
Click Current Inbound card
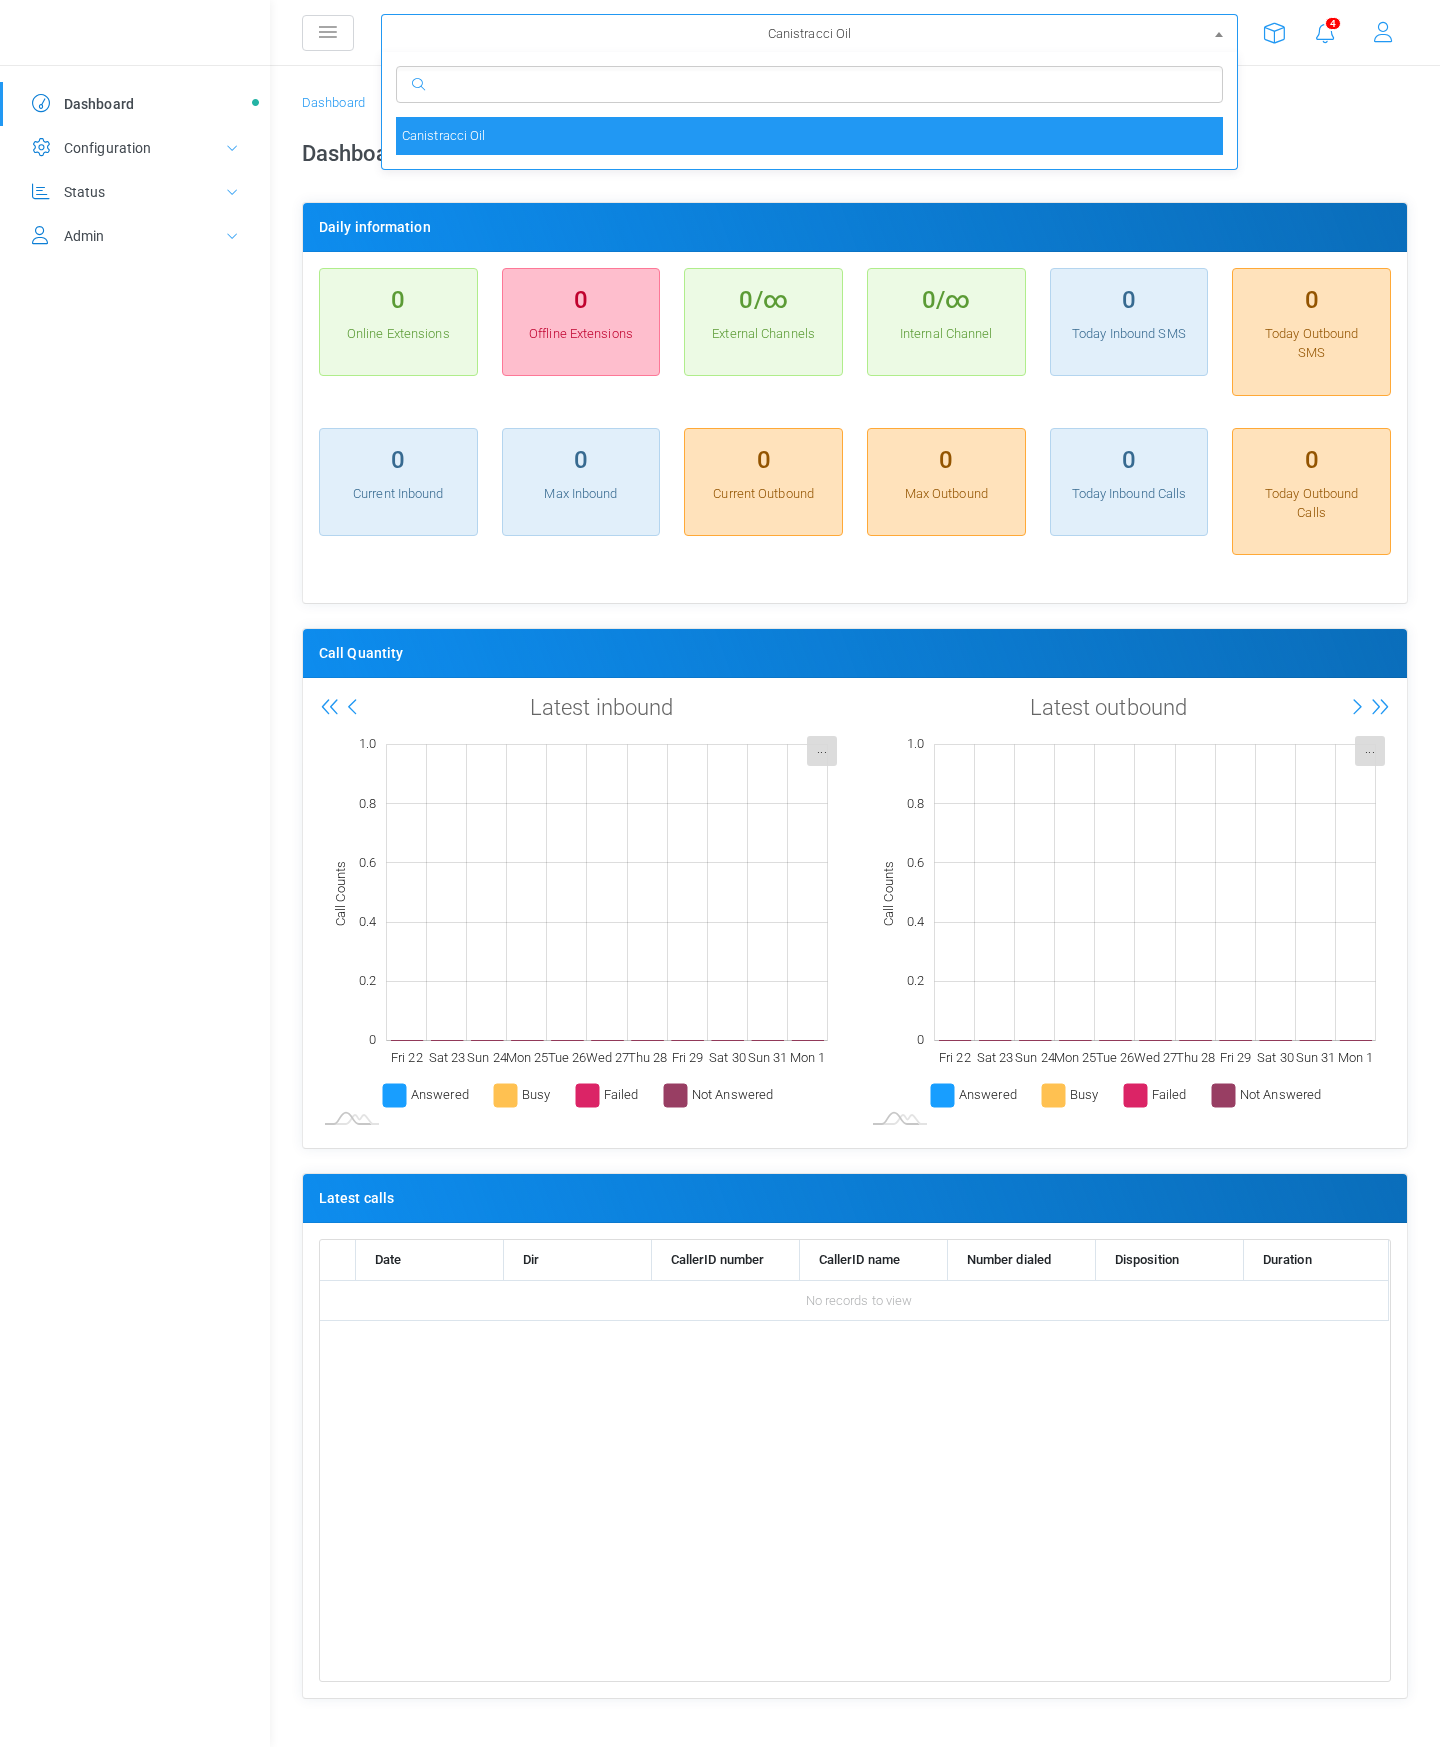398,482
